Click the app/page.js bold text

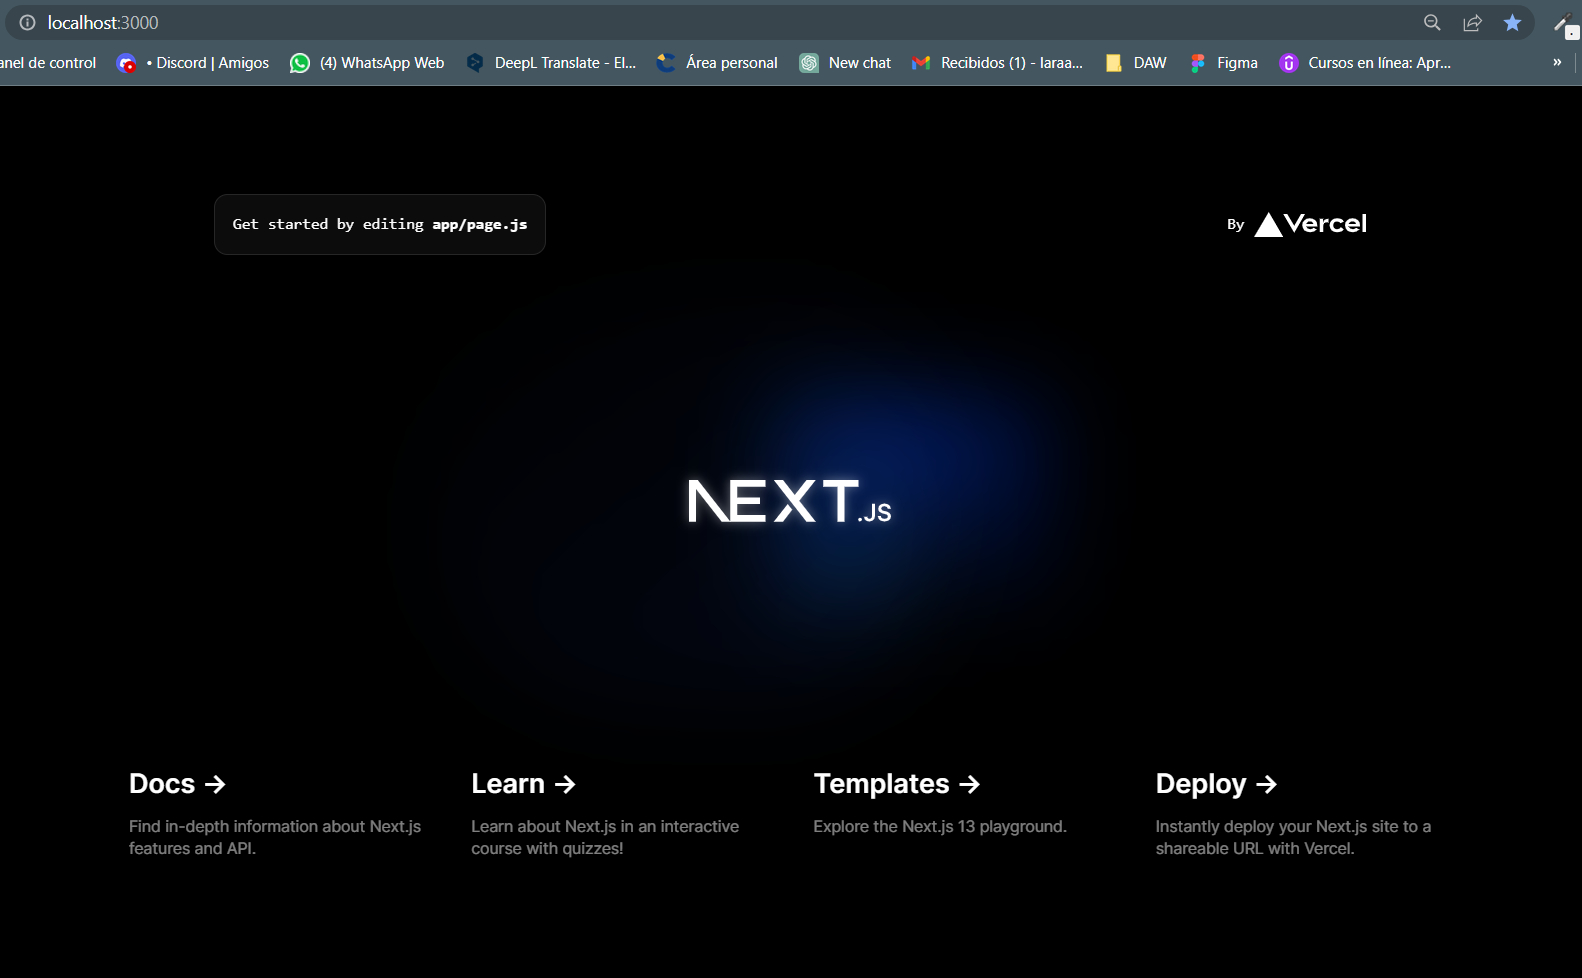click(480, 224)
